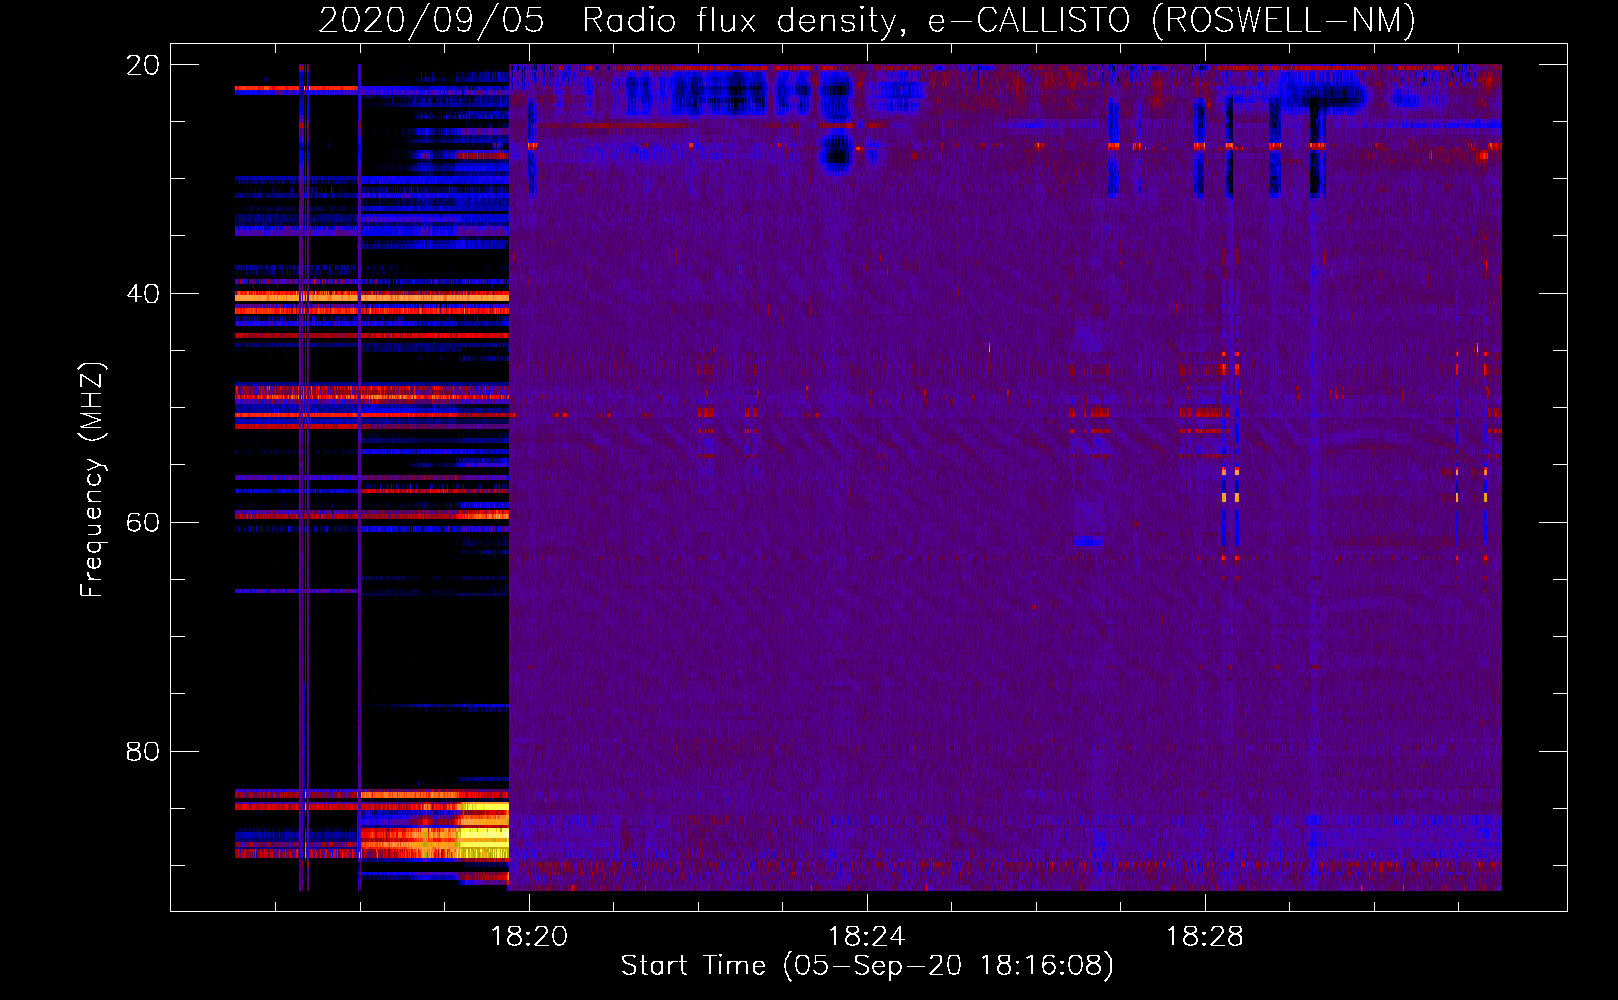1618x1000 pixels.
Task: Click the 80 MHz frequency tick label
Action: coord(142,751)
